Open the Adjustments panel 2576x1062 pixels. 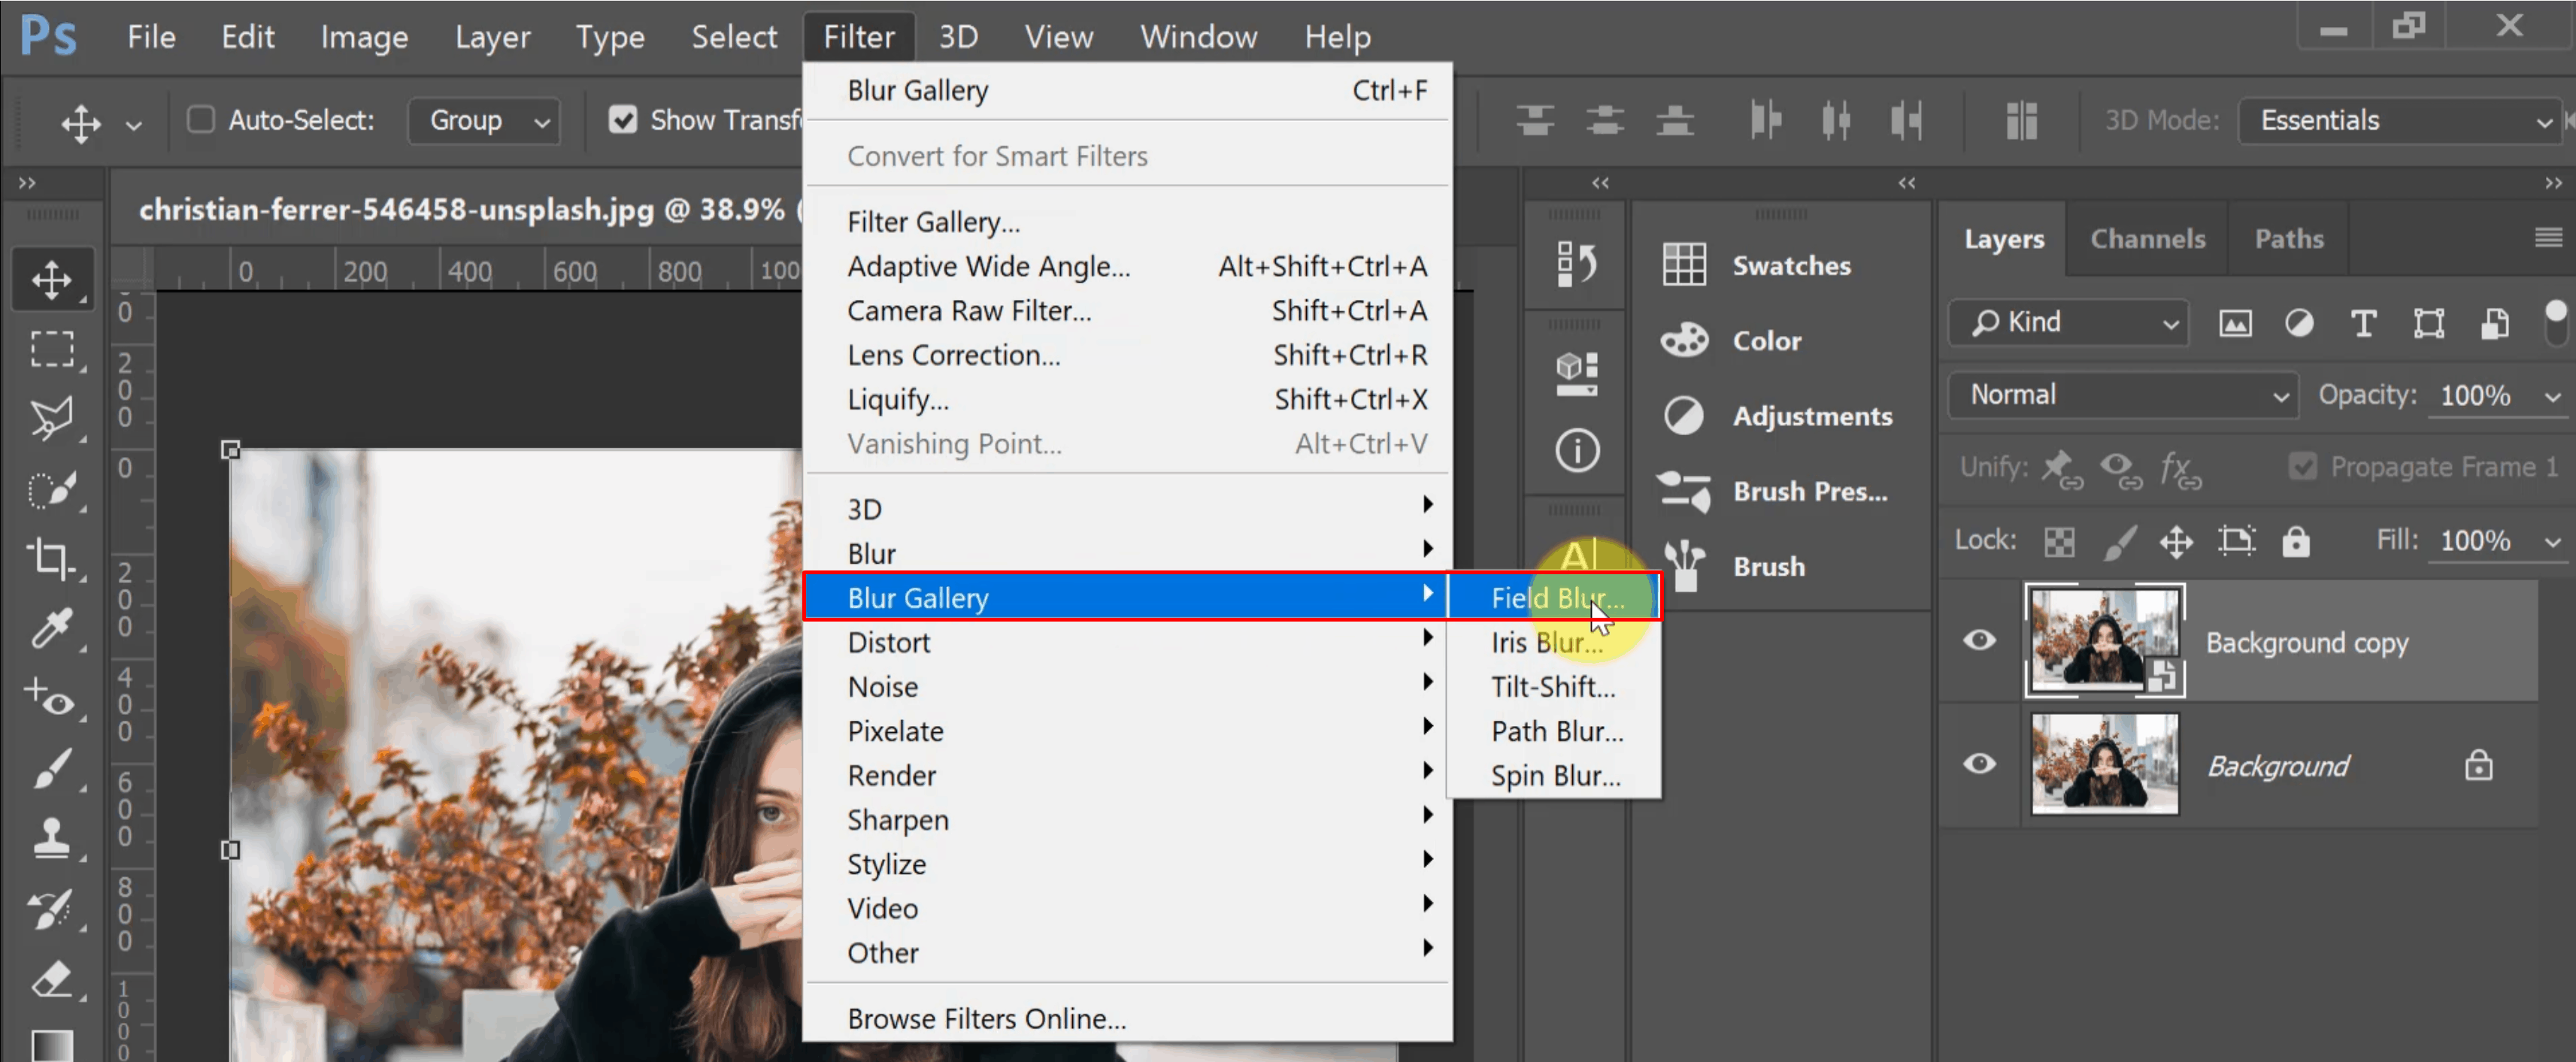pyautogui.click(x=1777, y=415)
